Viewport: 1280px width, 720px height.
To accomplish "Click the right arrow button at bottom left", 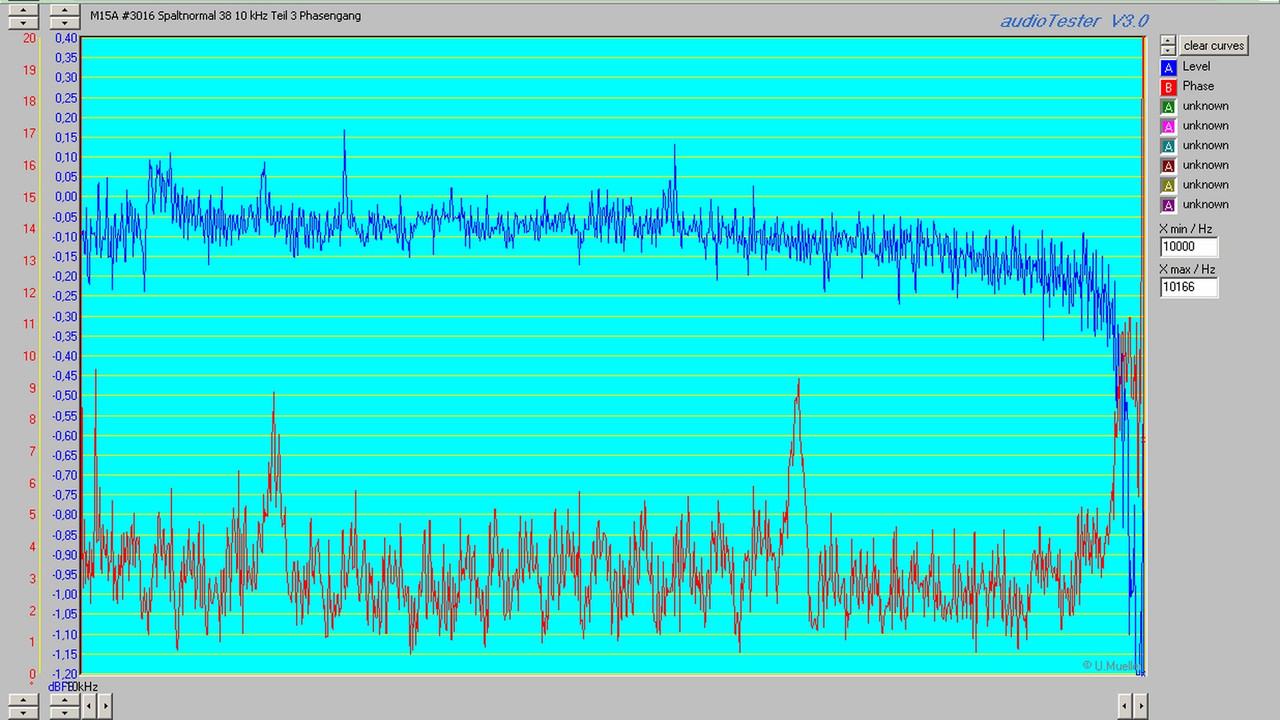I will pyautogui.click(x=104, y=706).
